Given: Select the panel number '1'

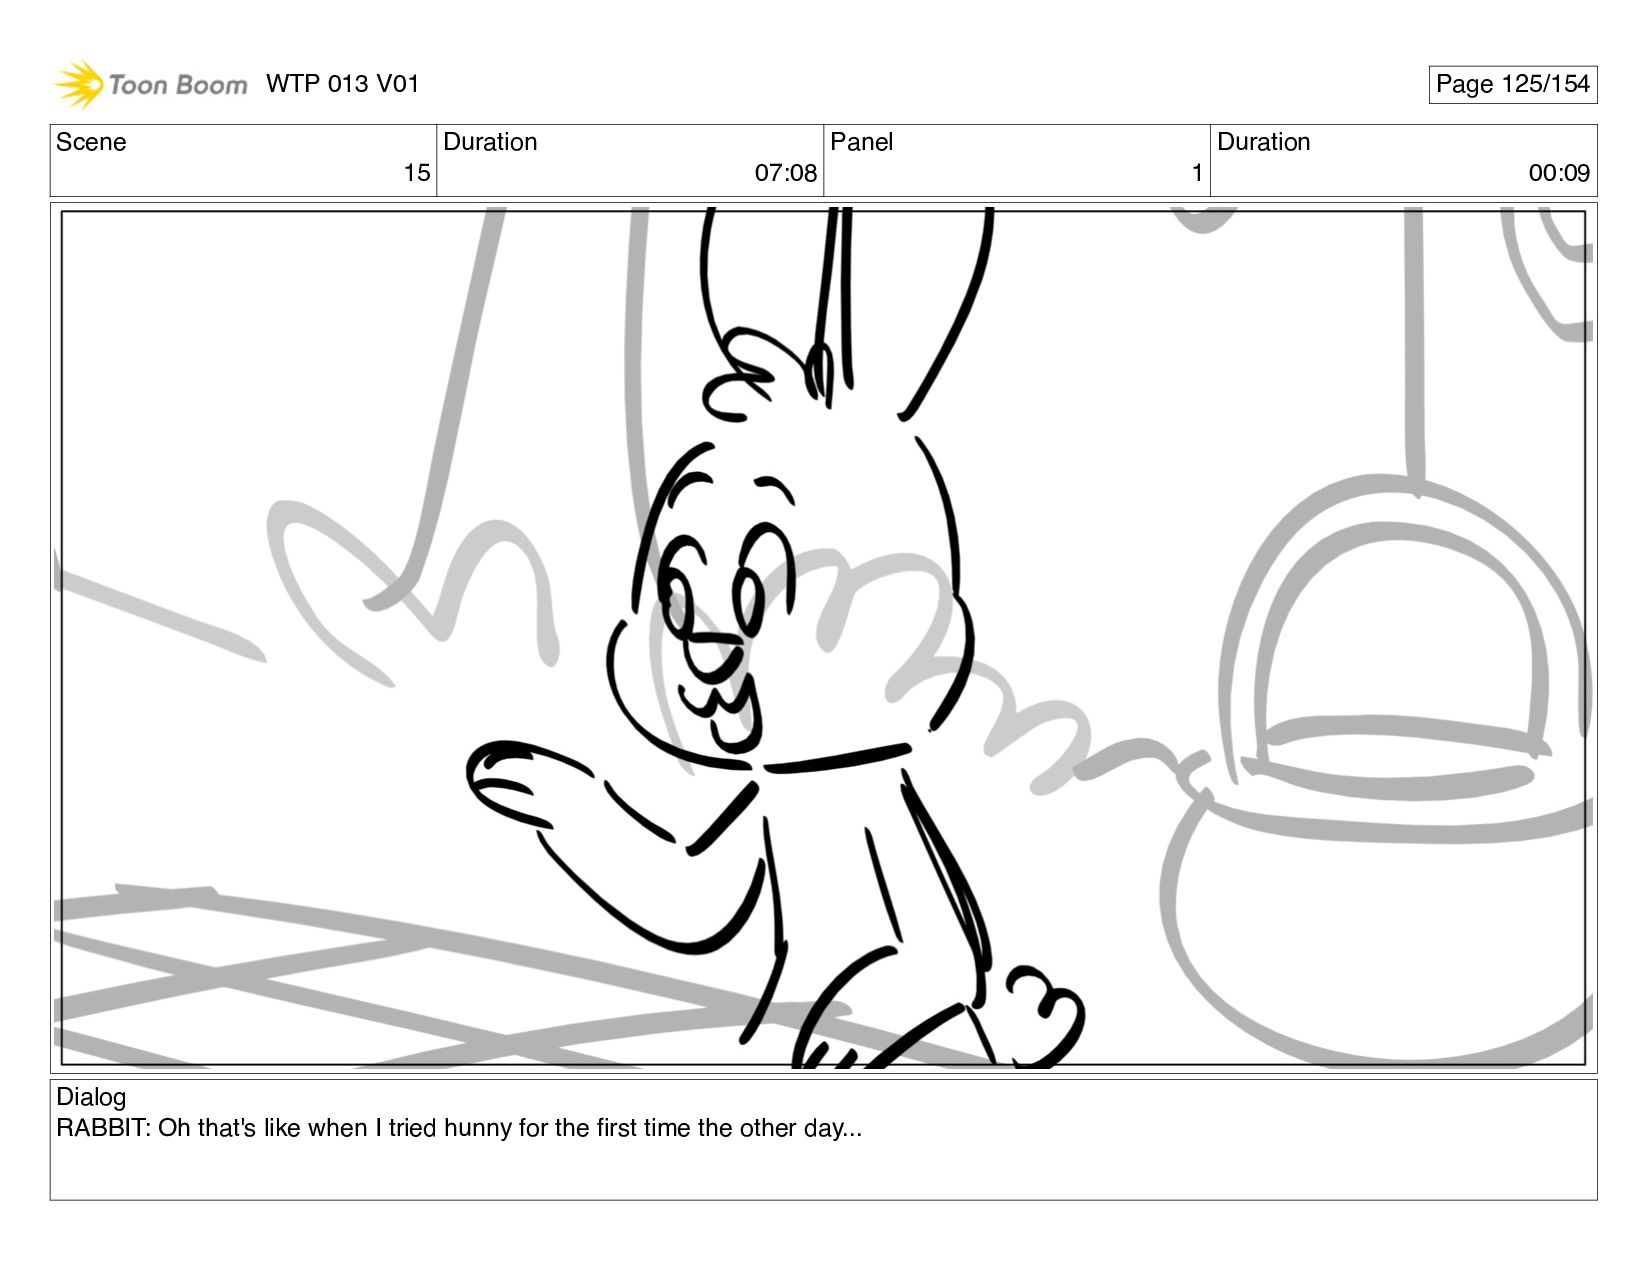Looking at the screenshot, I should click(x=1197, y=173).
